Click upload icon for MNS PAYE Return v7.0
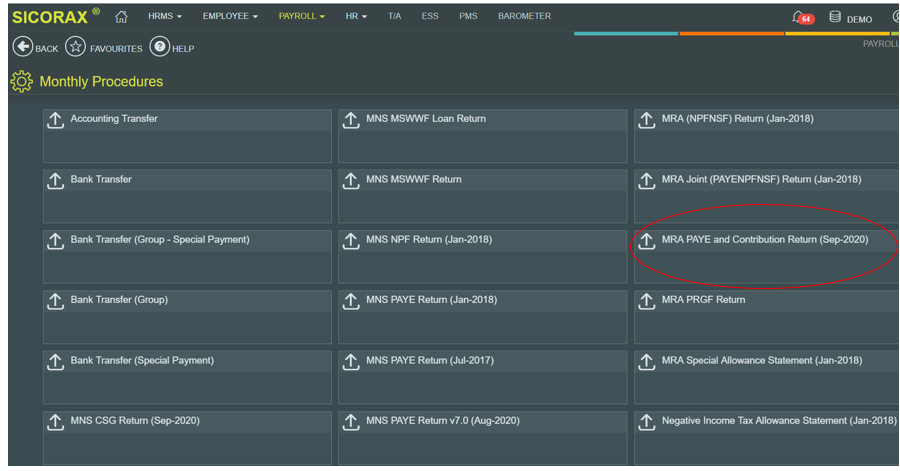 click(x=351, y=422)
